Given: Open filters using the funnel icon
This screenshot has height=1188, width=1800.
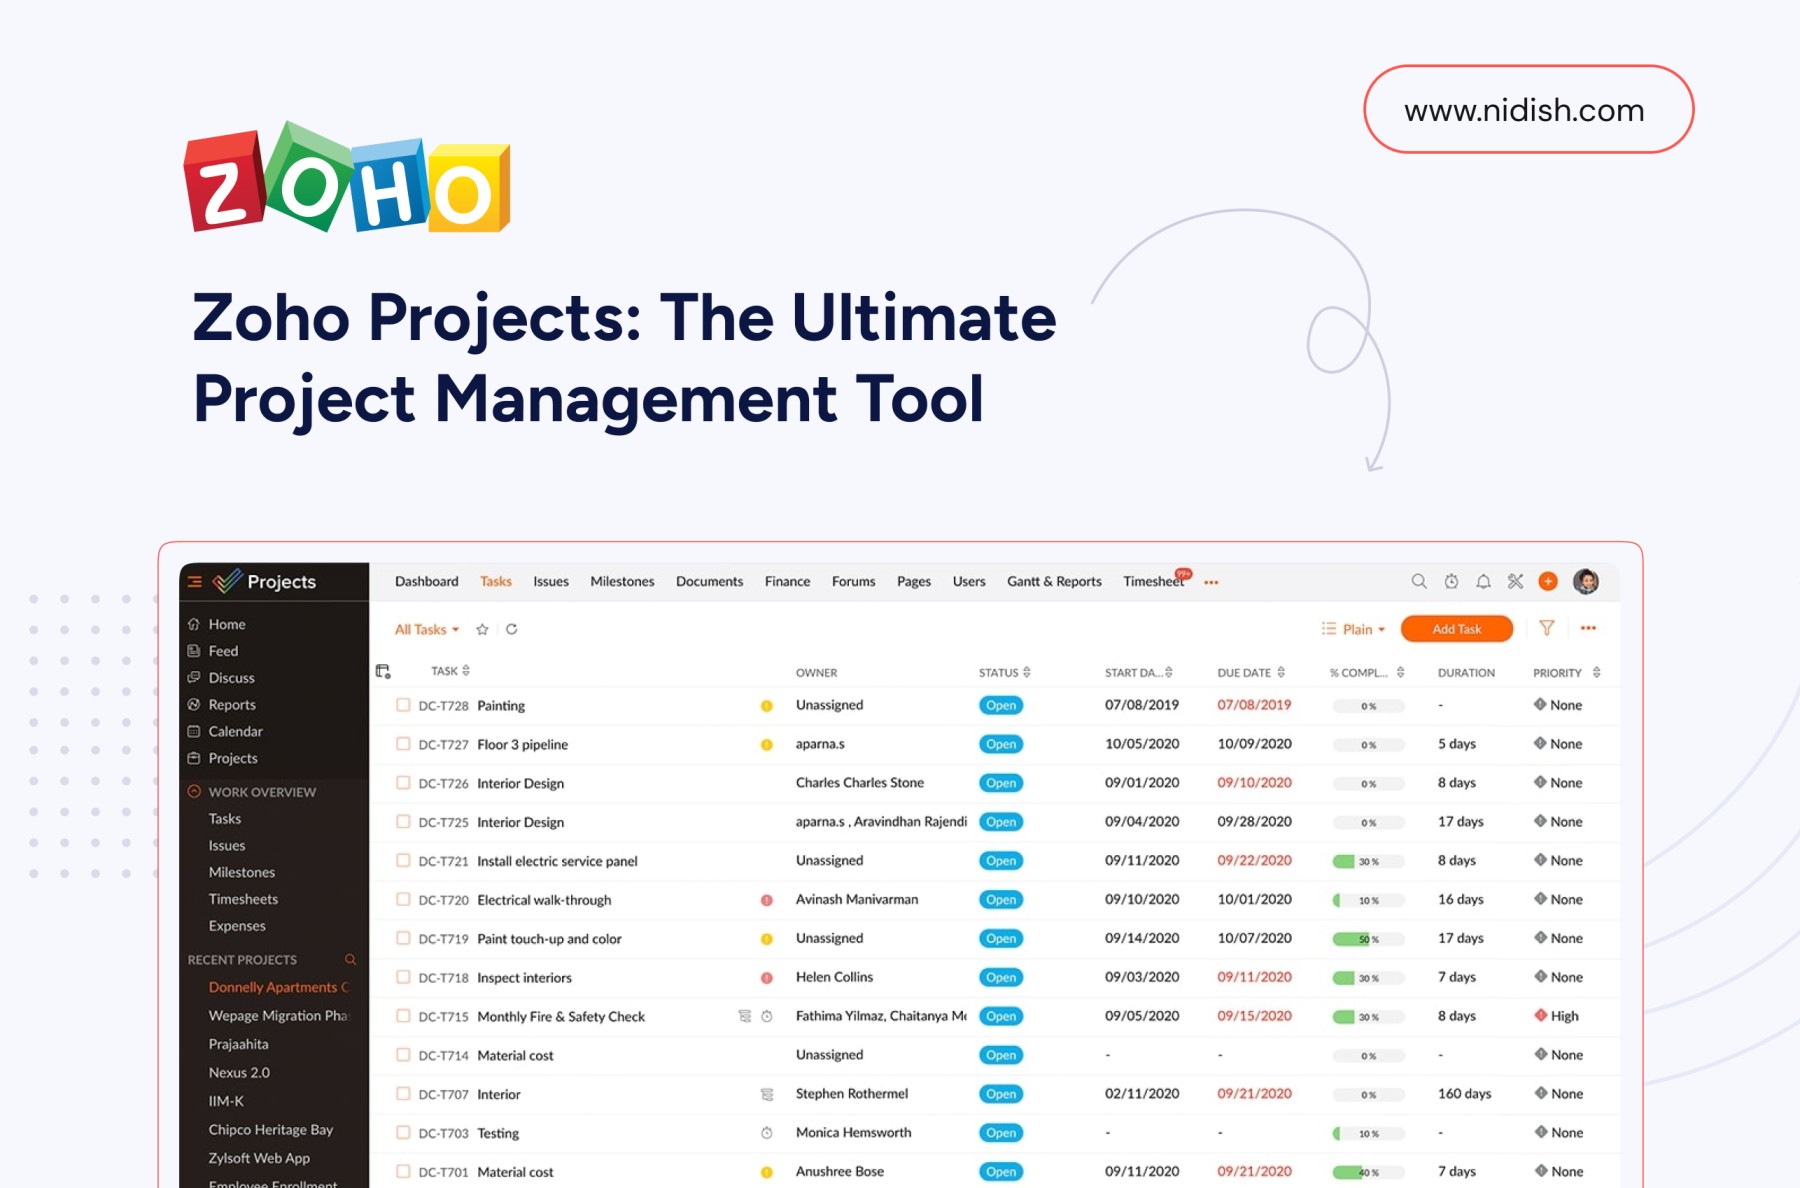Looking at the screenshot, I should pos(1547,629).
